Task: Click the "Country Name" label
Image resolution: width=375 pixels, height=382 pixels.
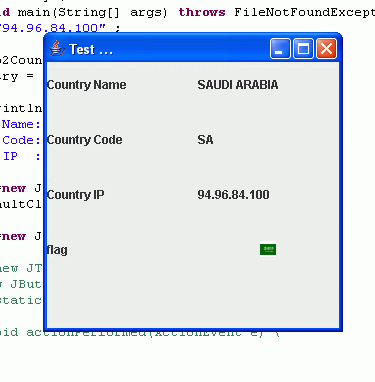Action: coord(87,85)
